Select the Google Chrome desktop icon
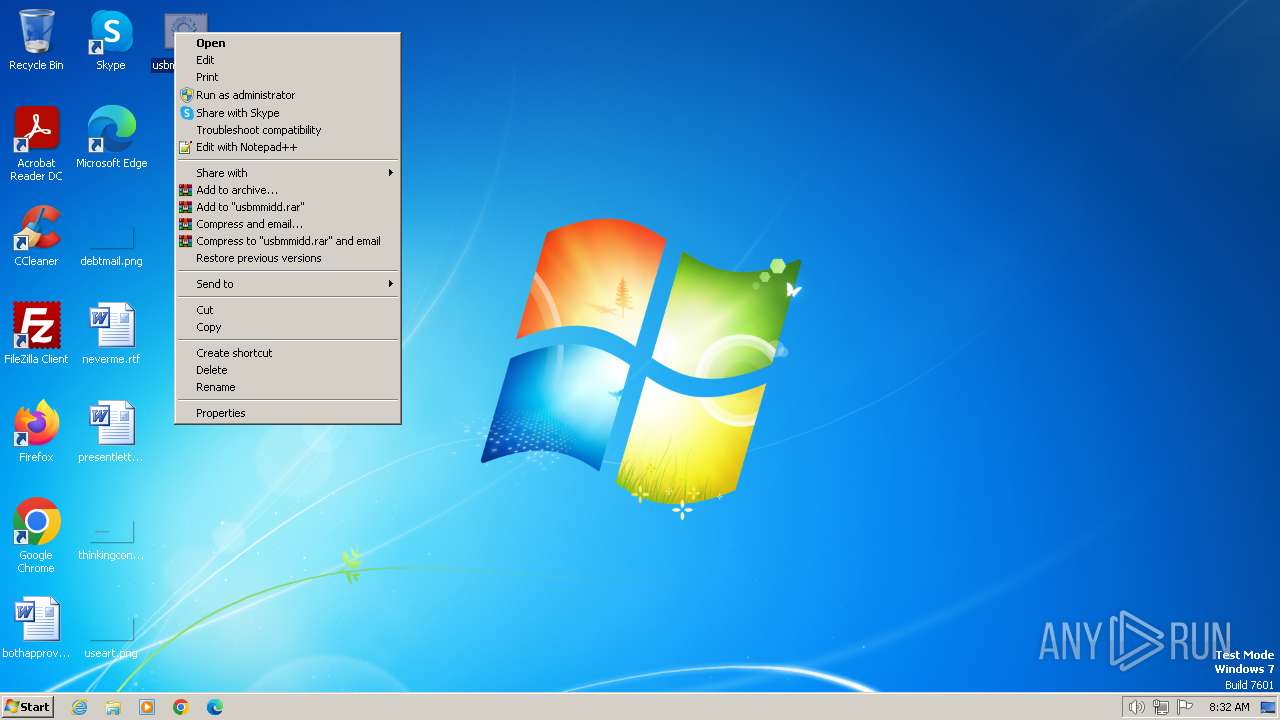The width and height of the screenshot is (1280, 720). click(x=36, y=536)
